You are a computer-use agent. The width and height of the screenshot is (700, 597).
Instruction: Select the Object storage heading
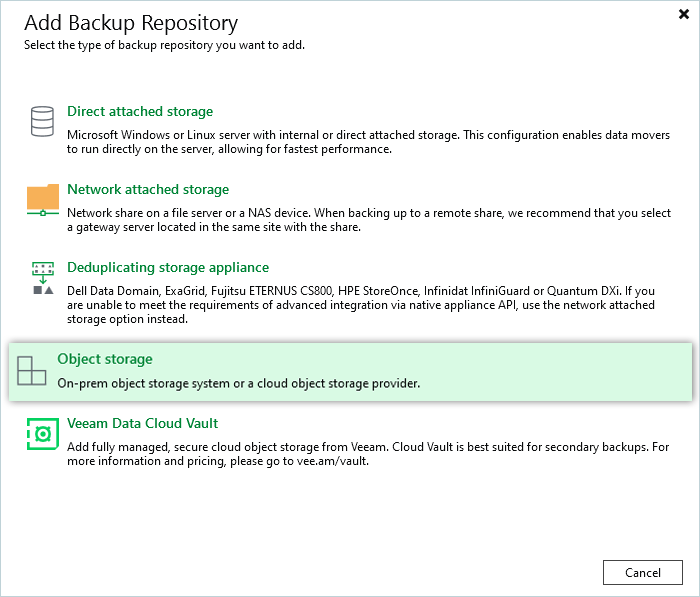point(105,359)
